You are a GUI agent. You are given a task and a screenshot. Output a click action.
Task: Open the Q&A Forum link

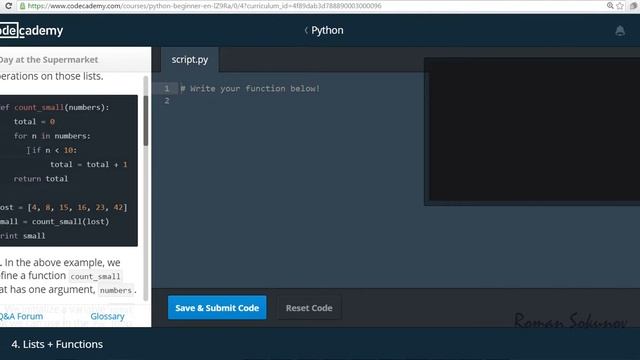[x=21, y=316]
